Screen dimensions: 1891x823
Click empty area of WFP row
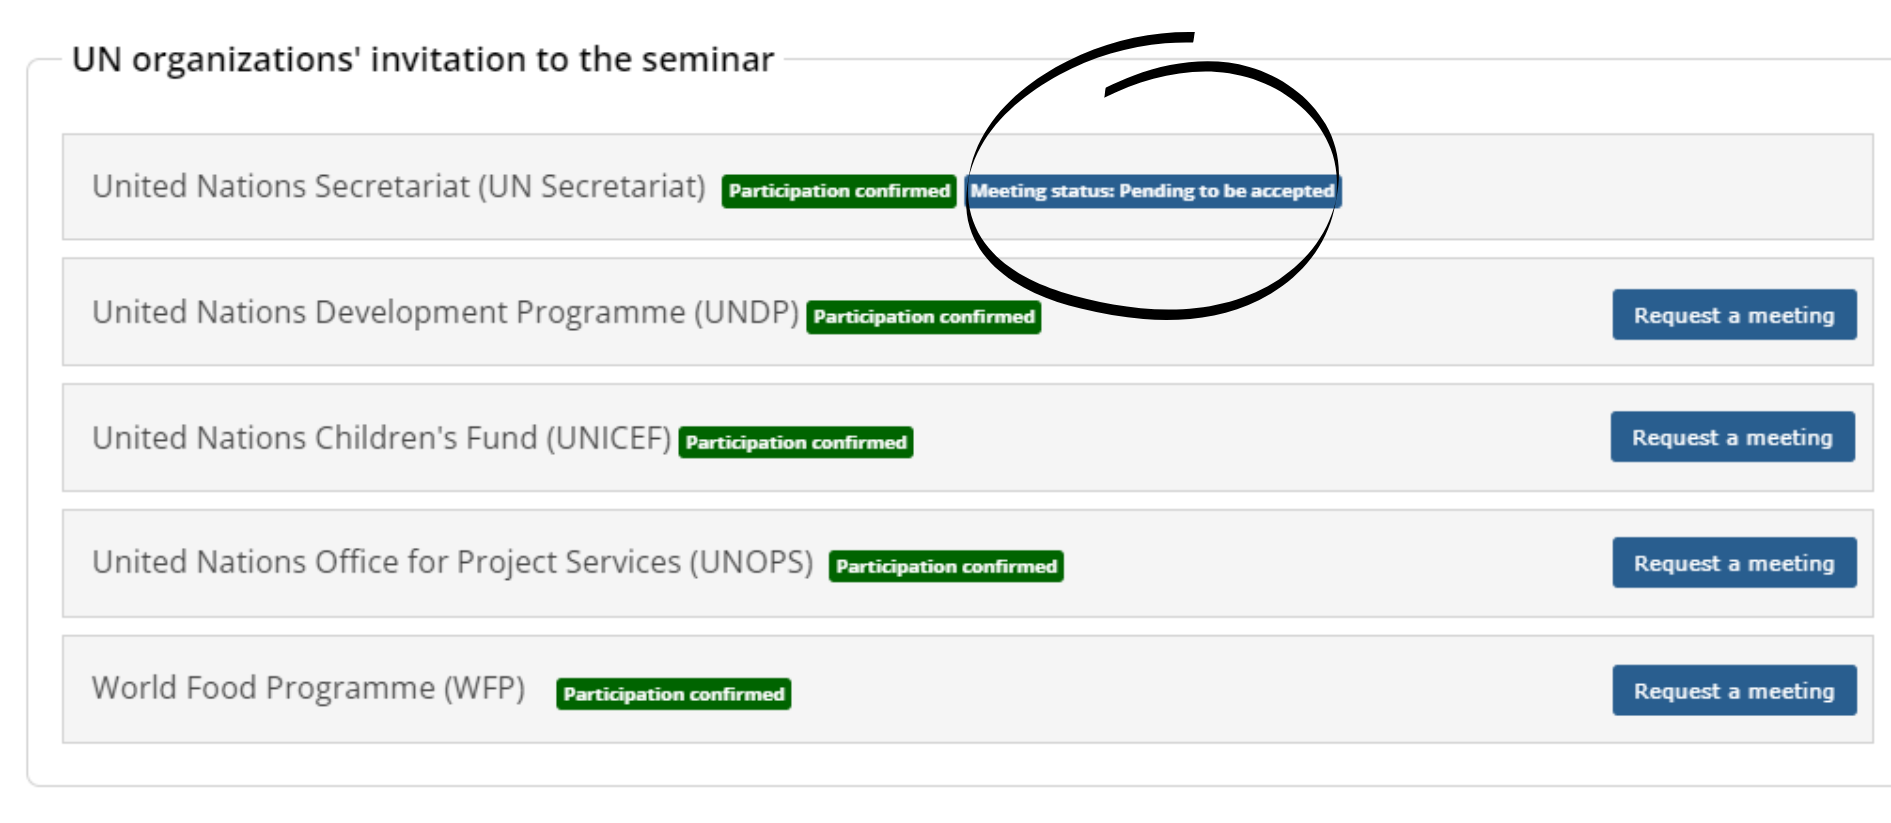tap(1200, 690)
